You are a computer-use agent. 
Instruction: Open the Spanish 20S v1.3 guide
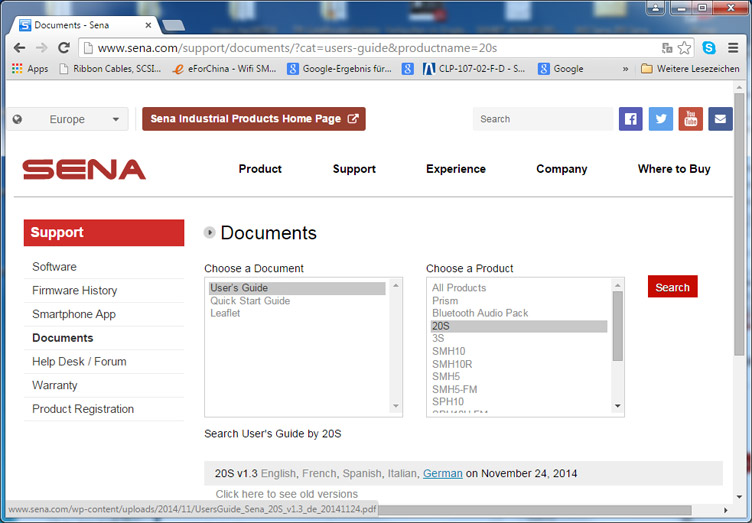pyautogui.click(x=362, y=474)
